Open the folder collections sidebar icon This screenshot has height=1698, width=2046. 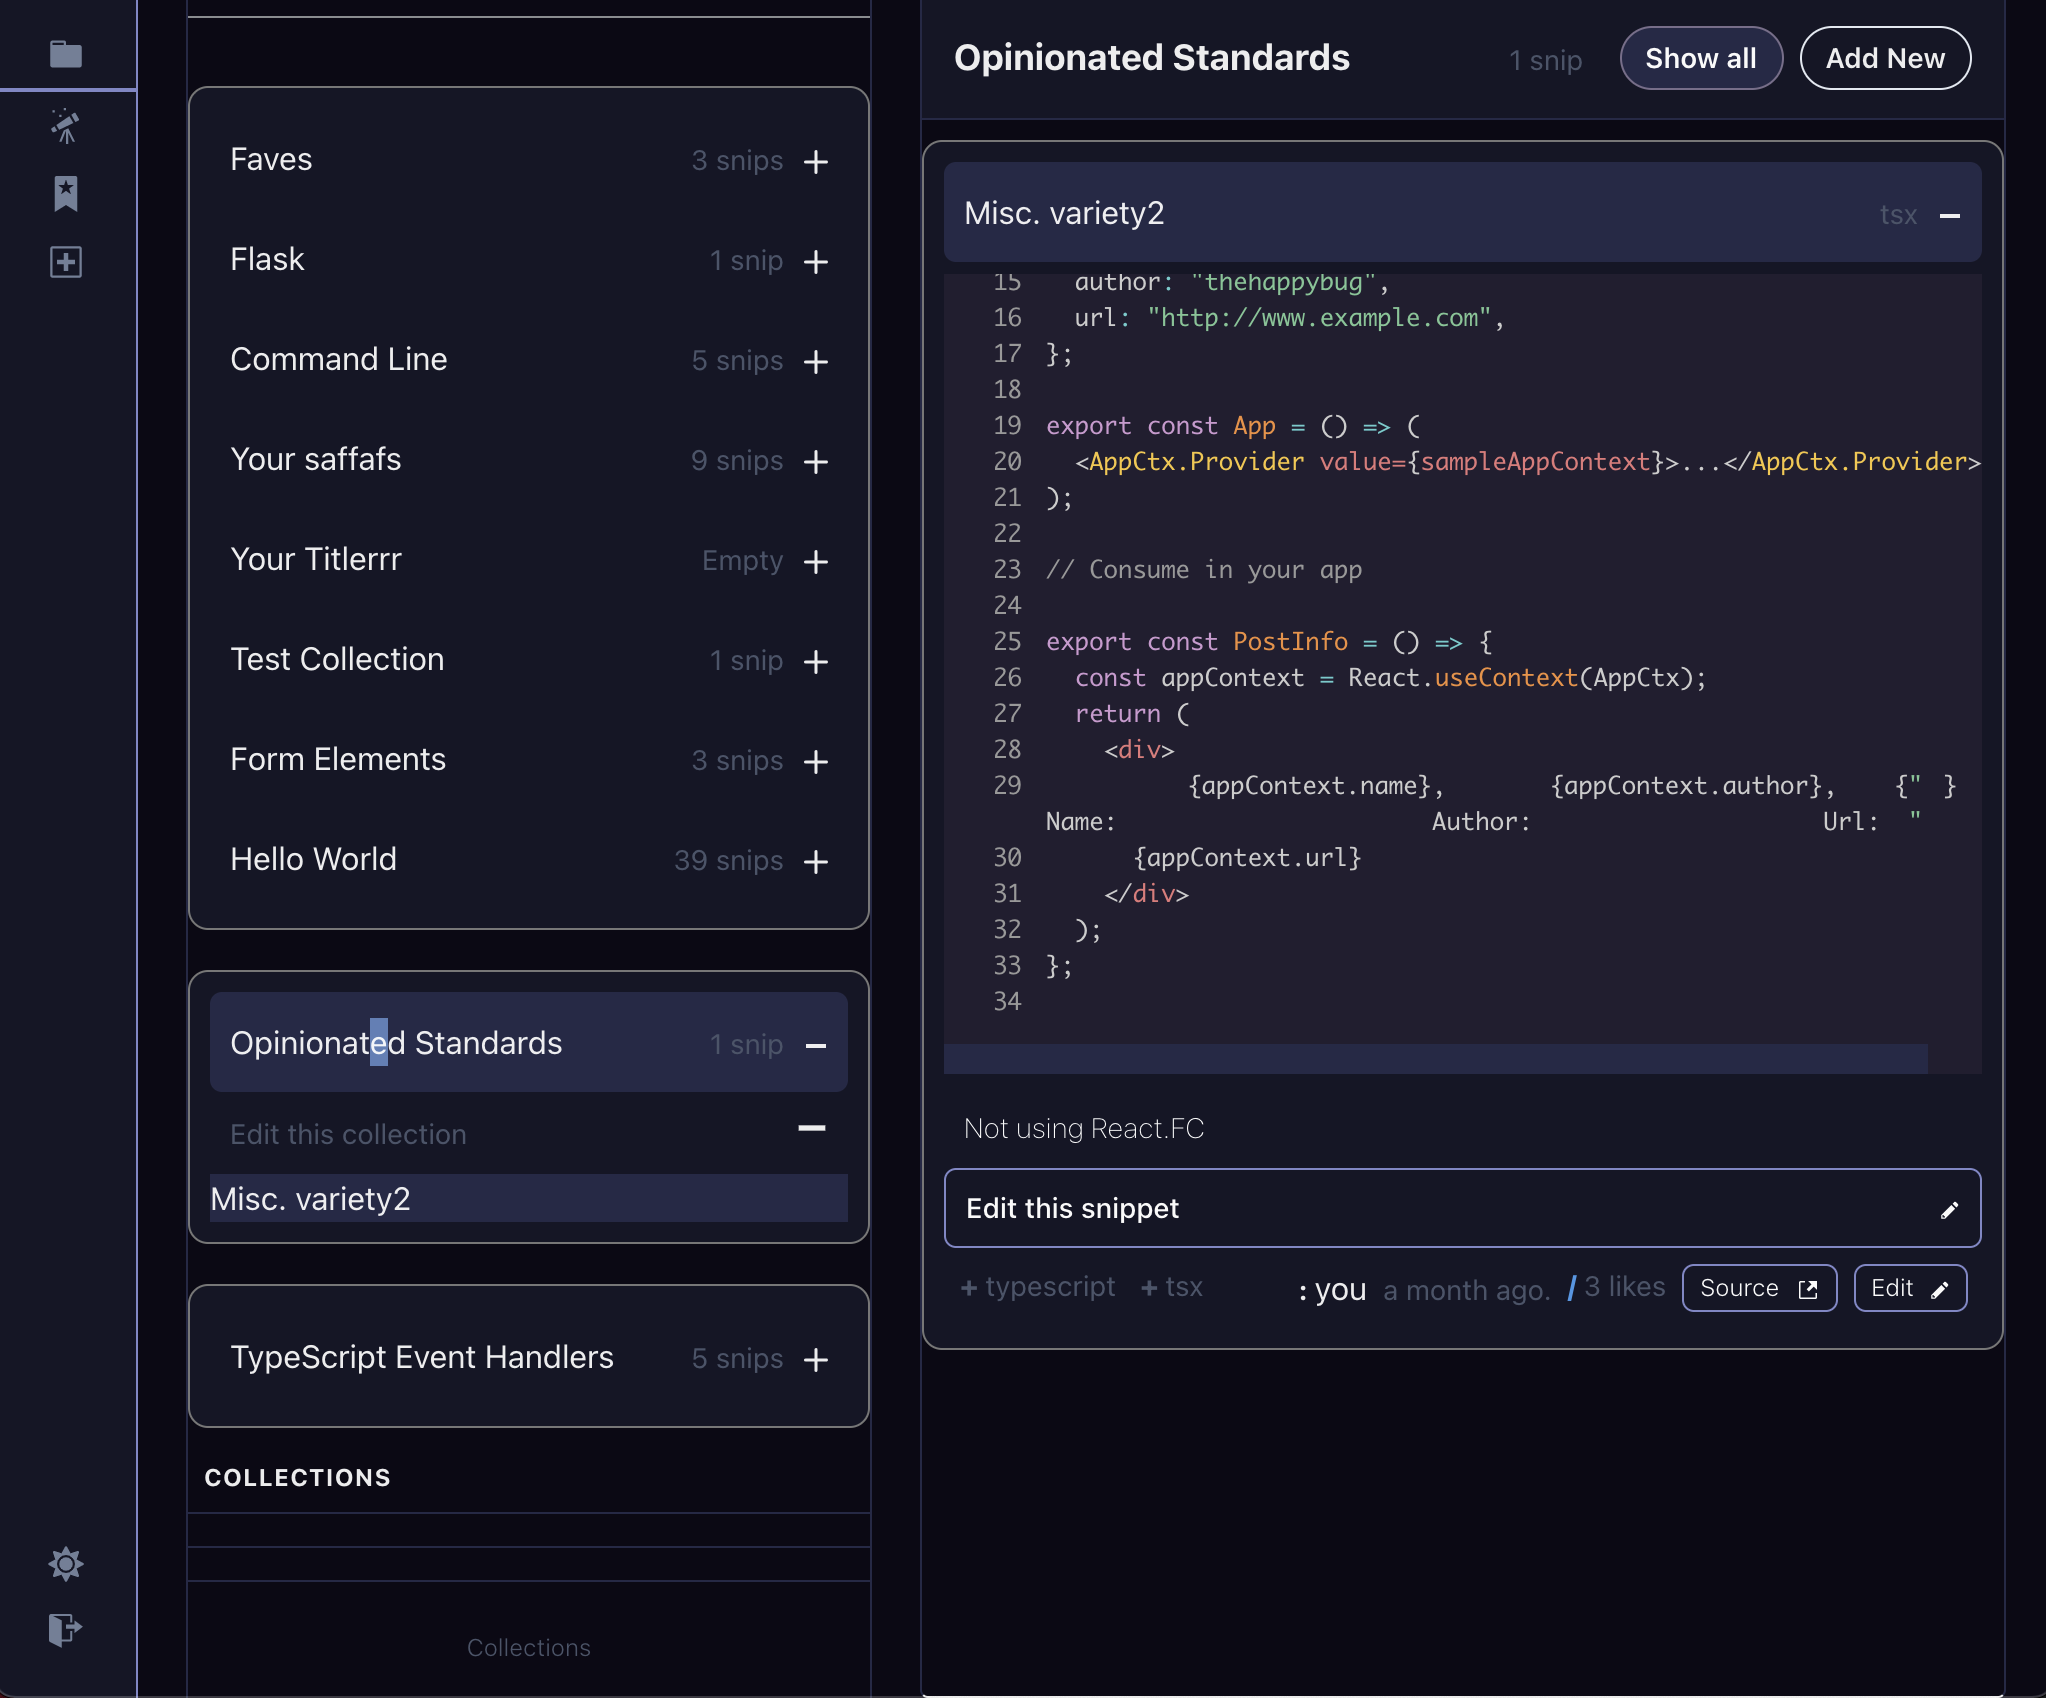coord(66,54)
